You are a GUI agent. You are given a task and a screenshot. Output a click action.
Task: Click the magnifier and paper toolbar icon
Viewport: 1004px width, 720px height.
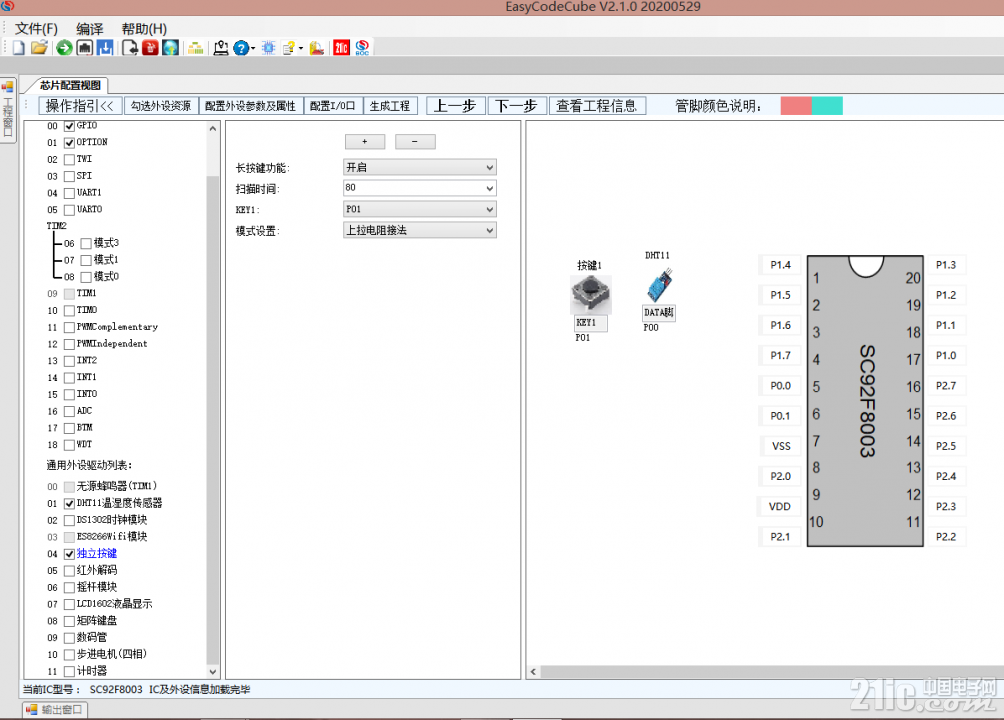[x=316, y=48]
